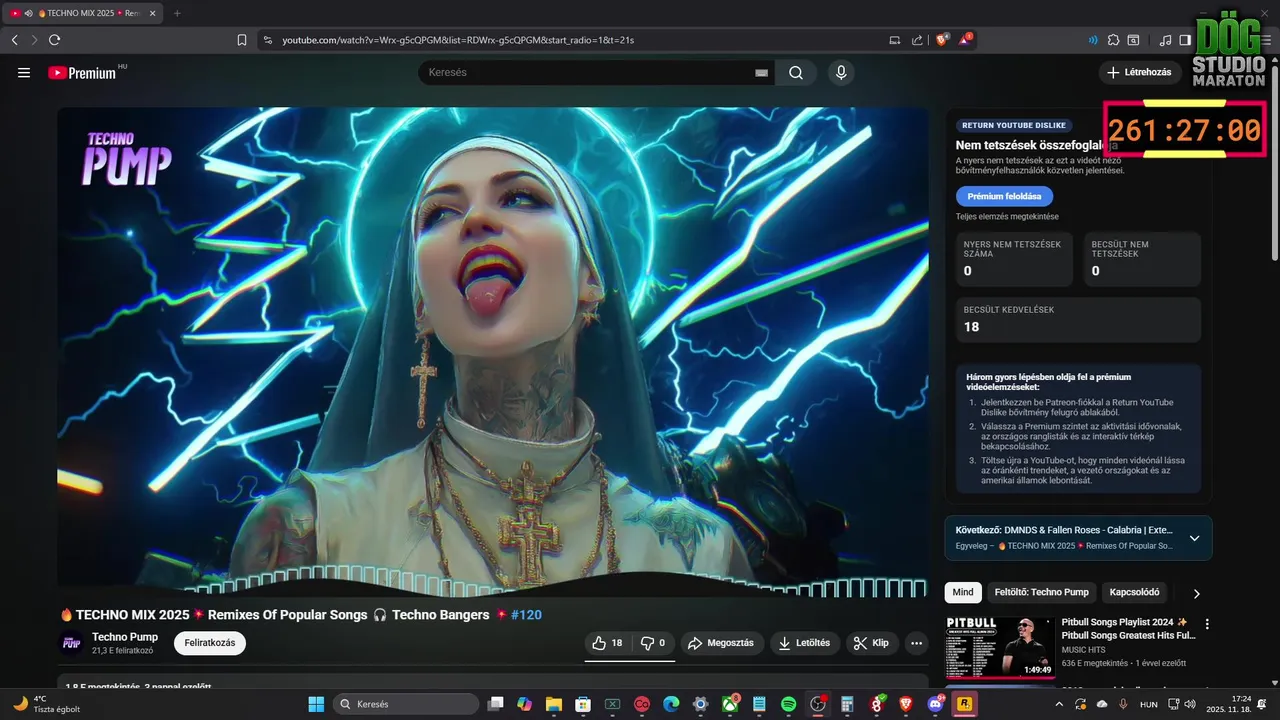Open more actions three-dot menu under video
This screenshot has width=1280, height=720.
coord(916,643)
